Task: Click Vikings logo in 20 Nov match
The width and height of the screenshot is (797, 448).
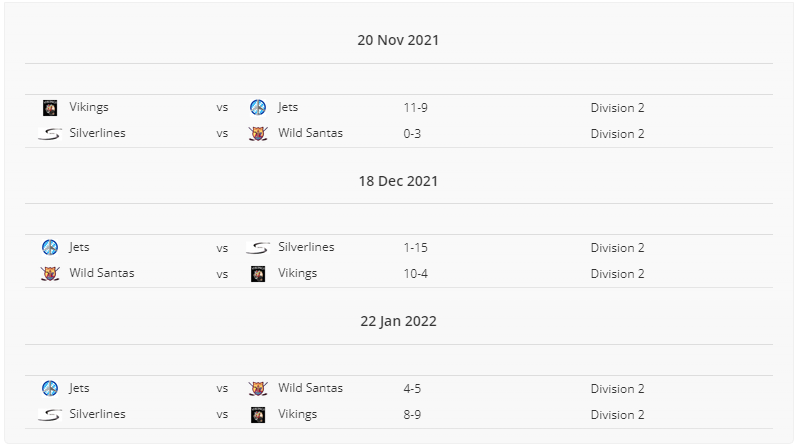Action: (x=50, y=108)
